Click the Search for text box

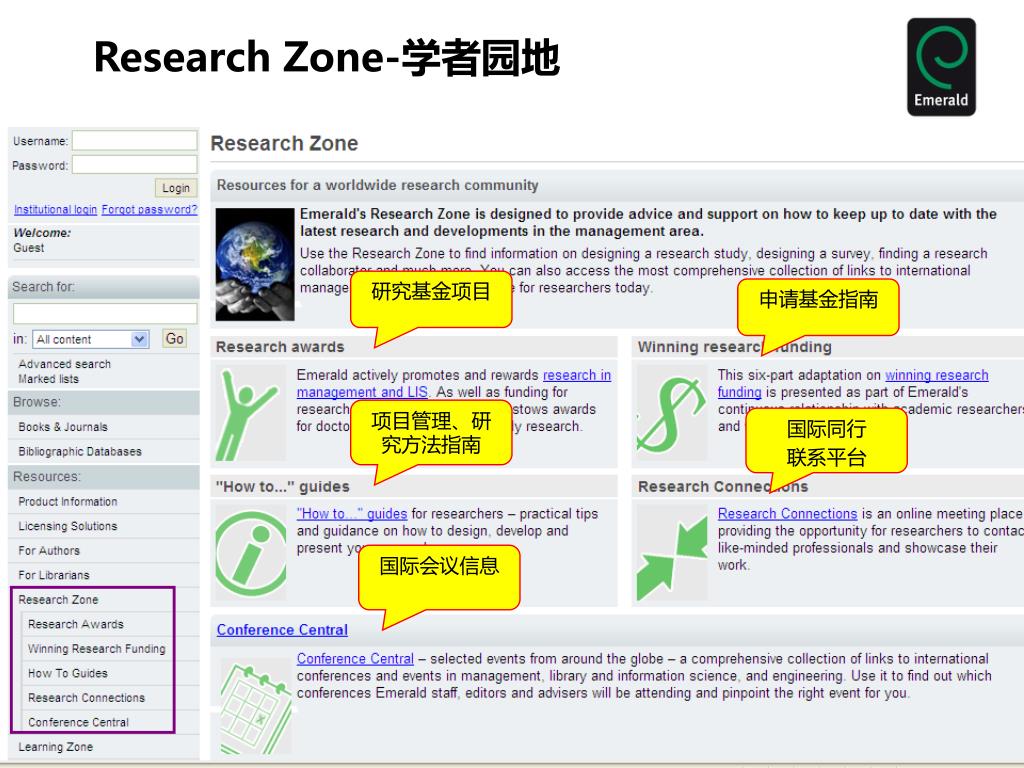(105, 313)
